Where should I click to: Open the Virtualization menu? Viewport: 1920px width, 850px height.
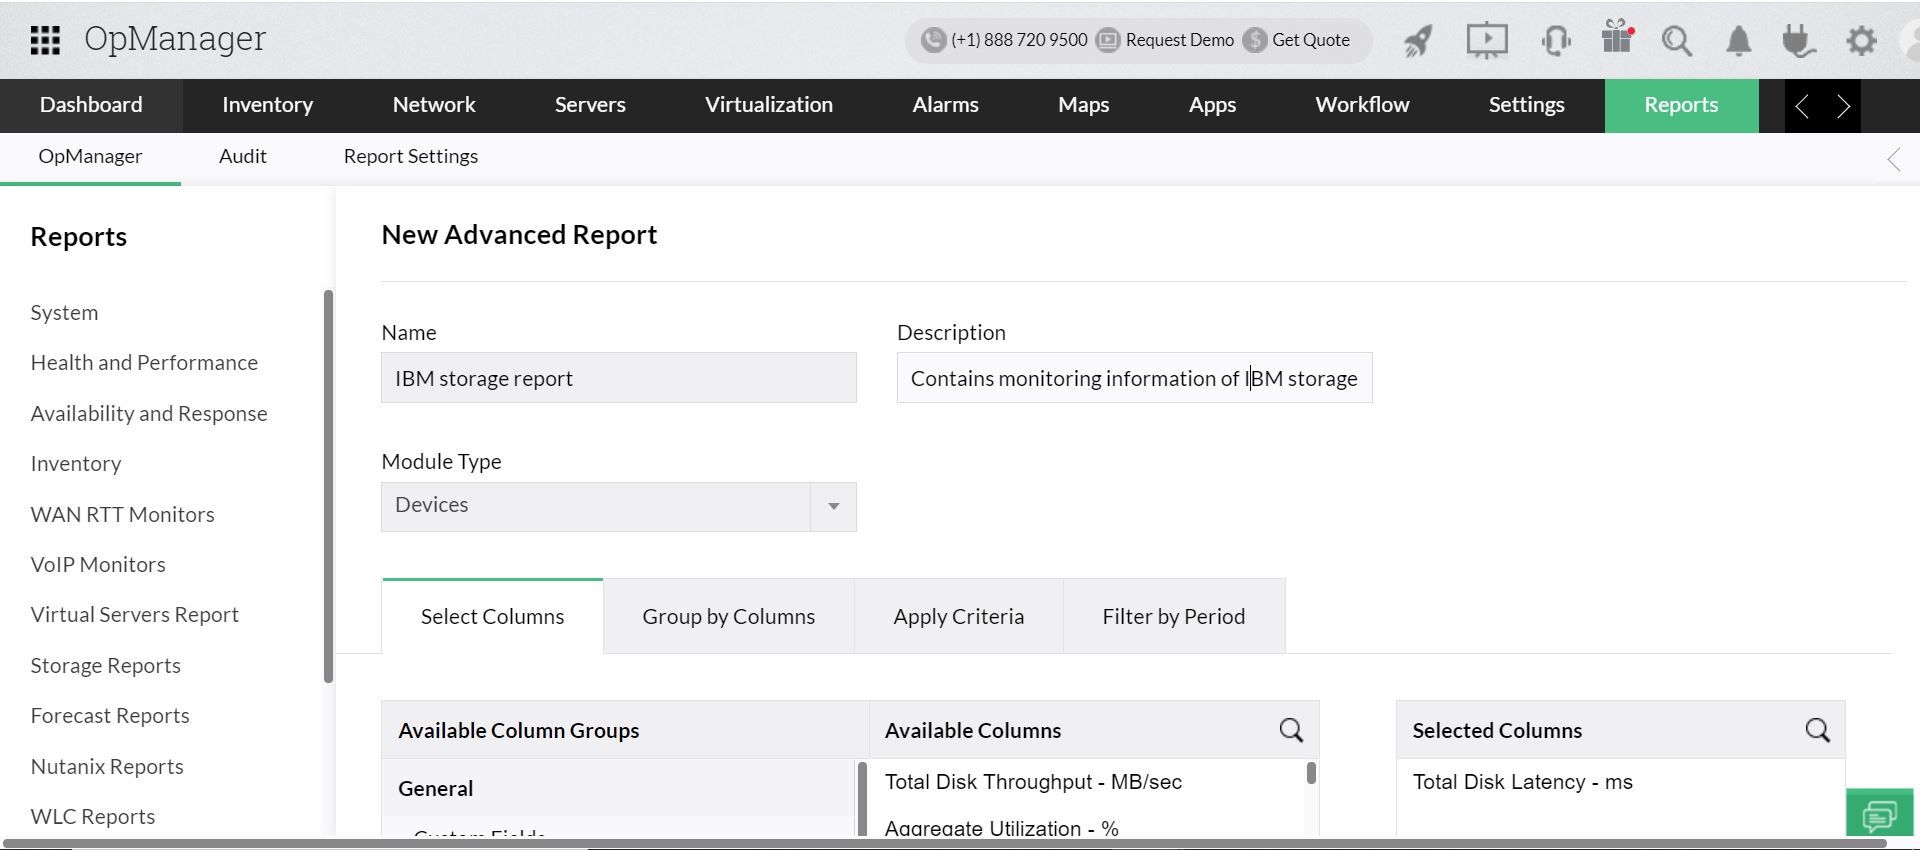769,105
